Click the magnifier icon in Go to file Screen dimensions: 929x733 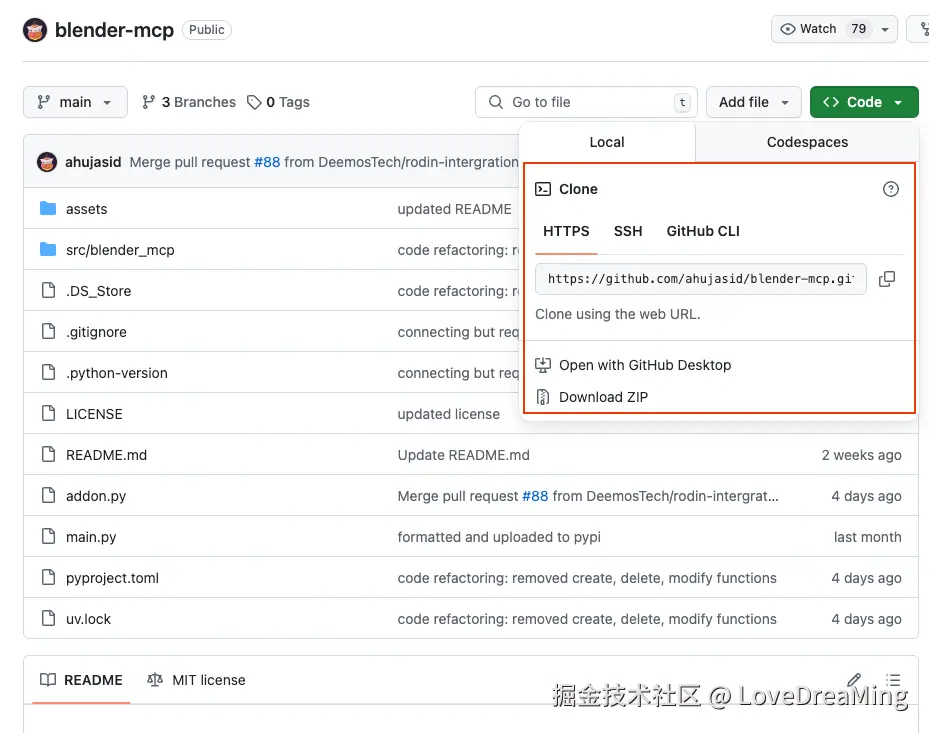click(496, 102)
